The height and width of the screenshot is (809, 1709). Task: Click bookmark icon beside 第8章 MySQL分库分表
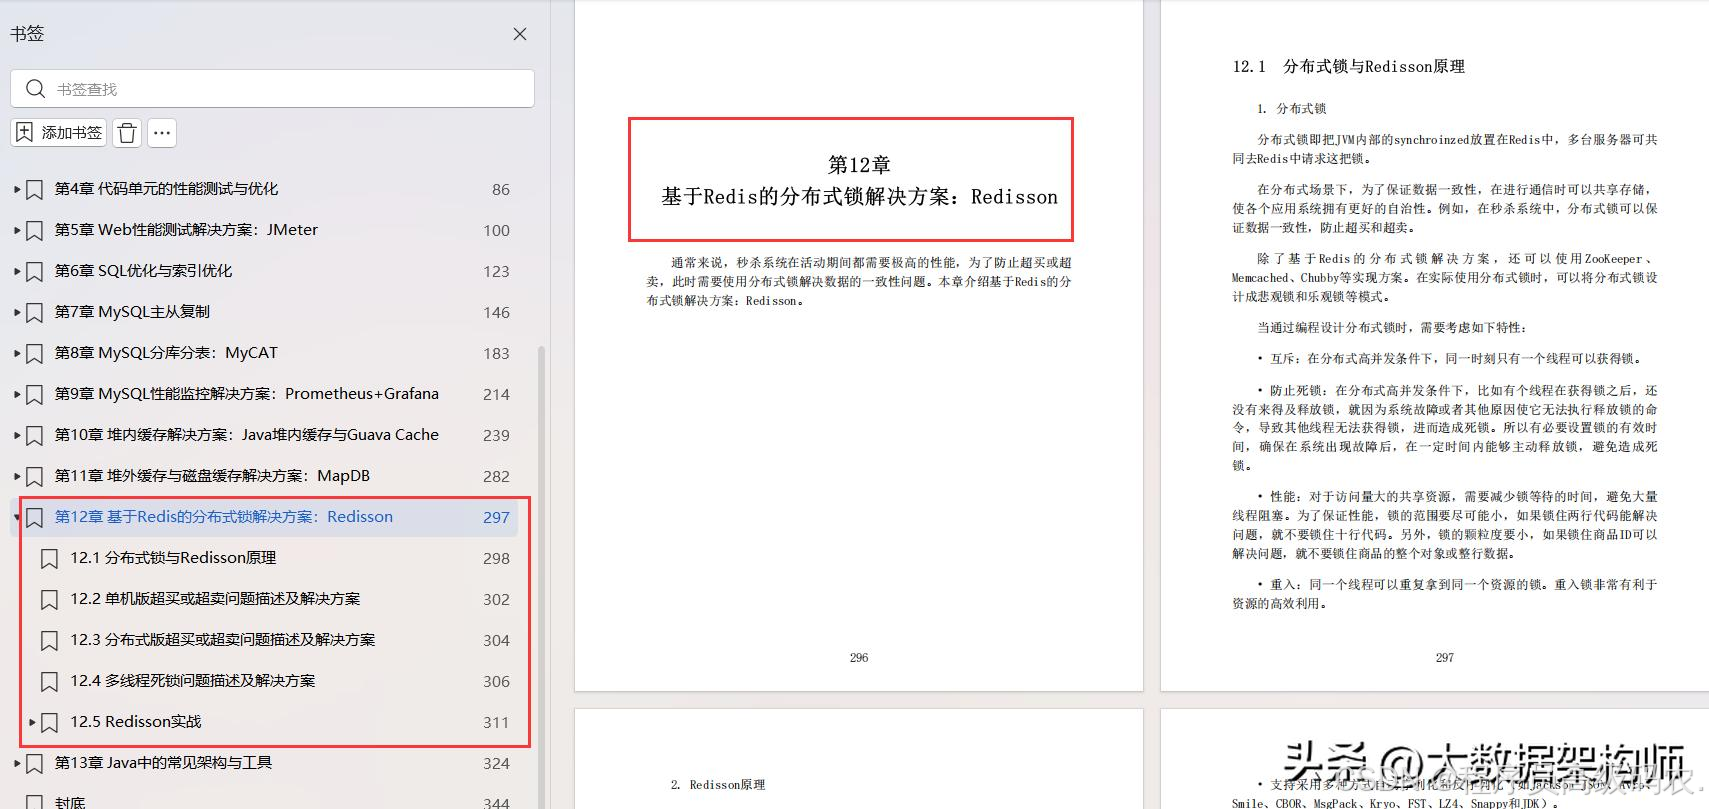(x=34, y=353)
